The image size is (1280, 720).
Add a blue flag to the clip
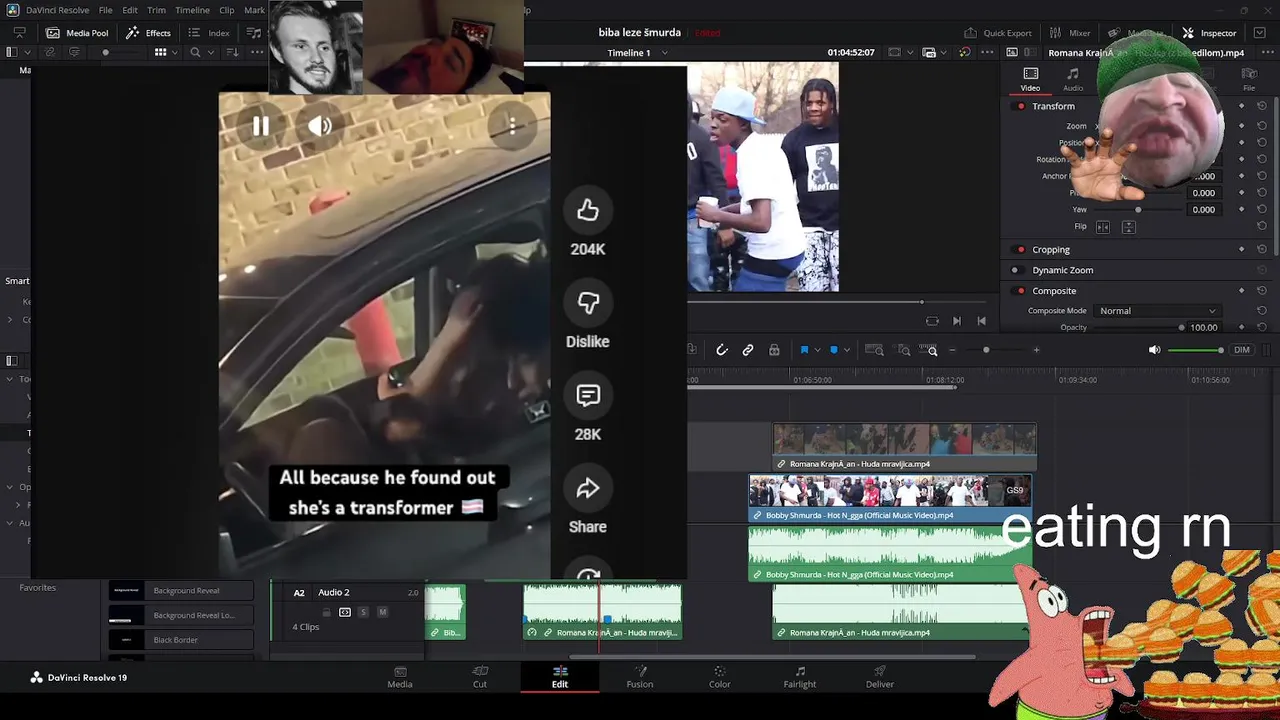[x=804, y=350]
